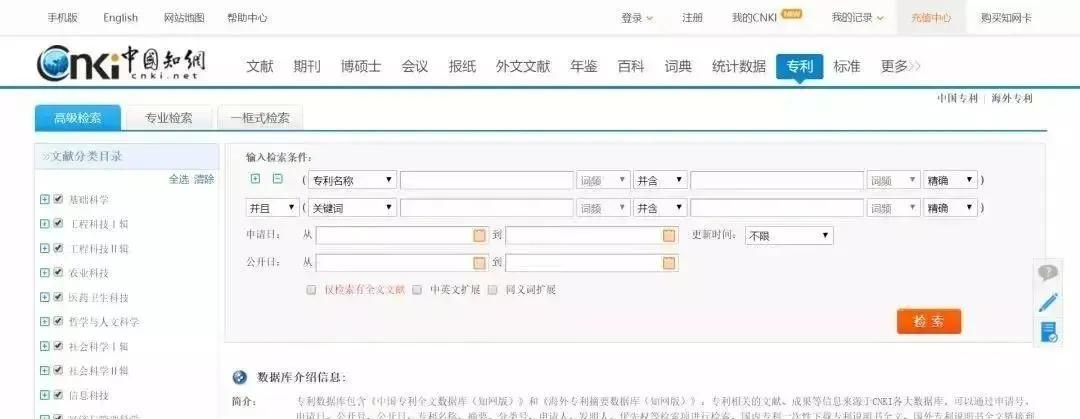The width and height of the screenshot is (1080, 419).
Task: Open the 并且 logic operator dropdown
Action: (272, 207)
